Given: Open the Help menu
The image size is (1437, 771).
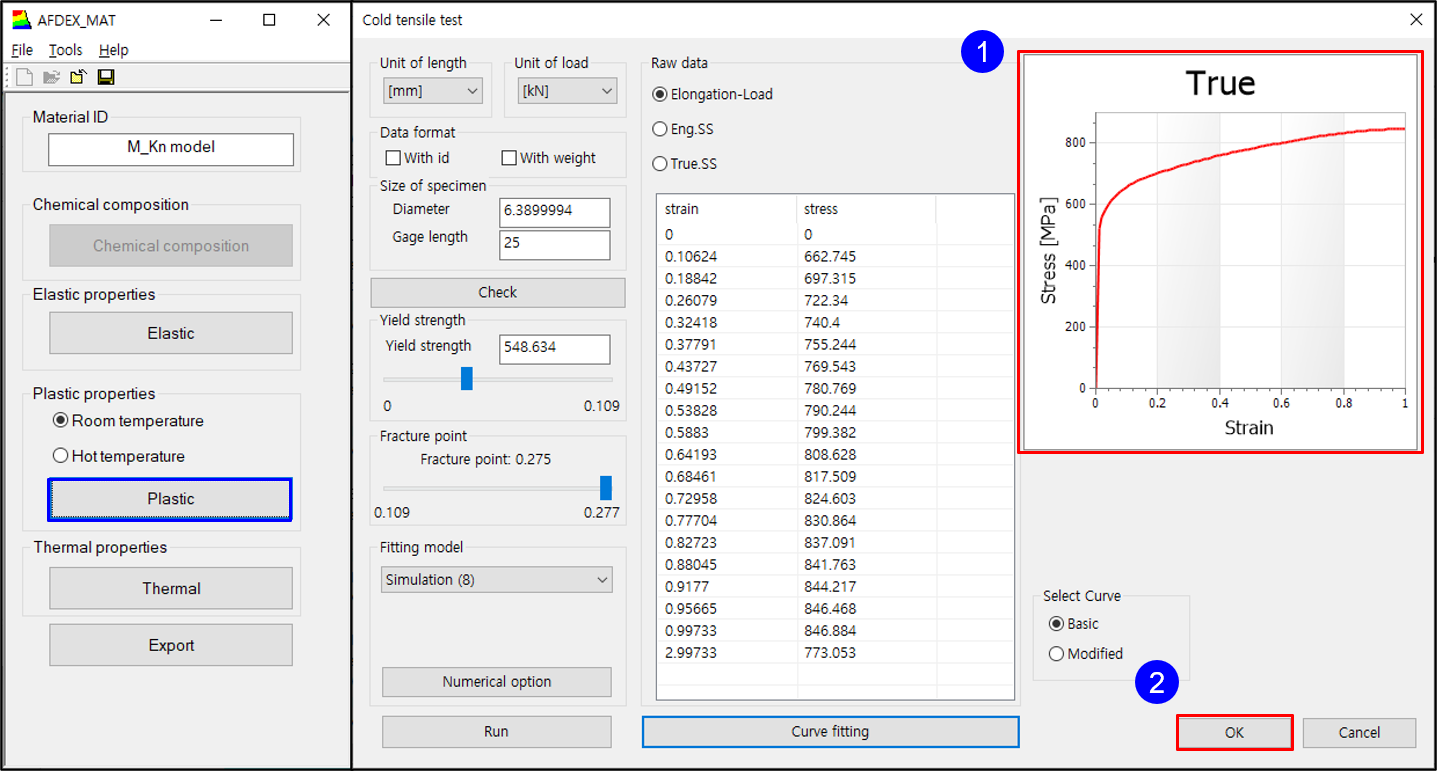Looking at the screenshot, I should coord(114,50).
